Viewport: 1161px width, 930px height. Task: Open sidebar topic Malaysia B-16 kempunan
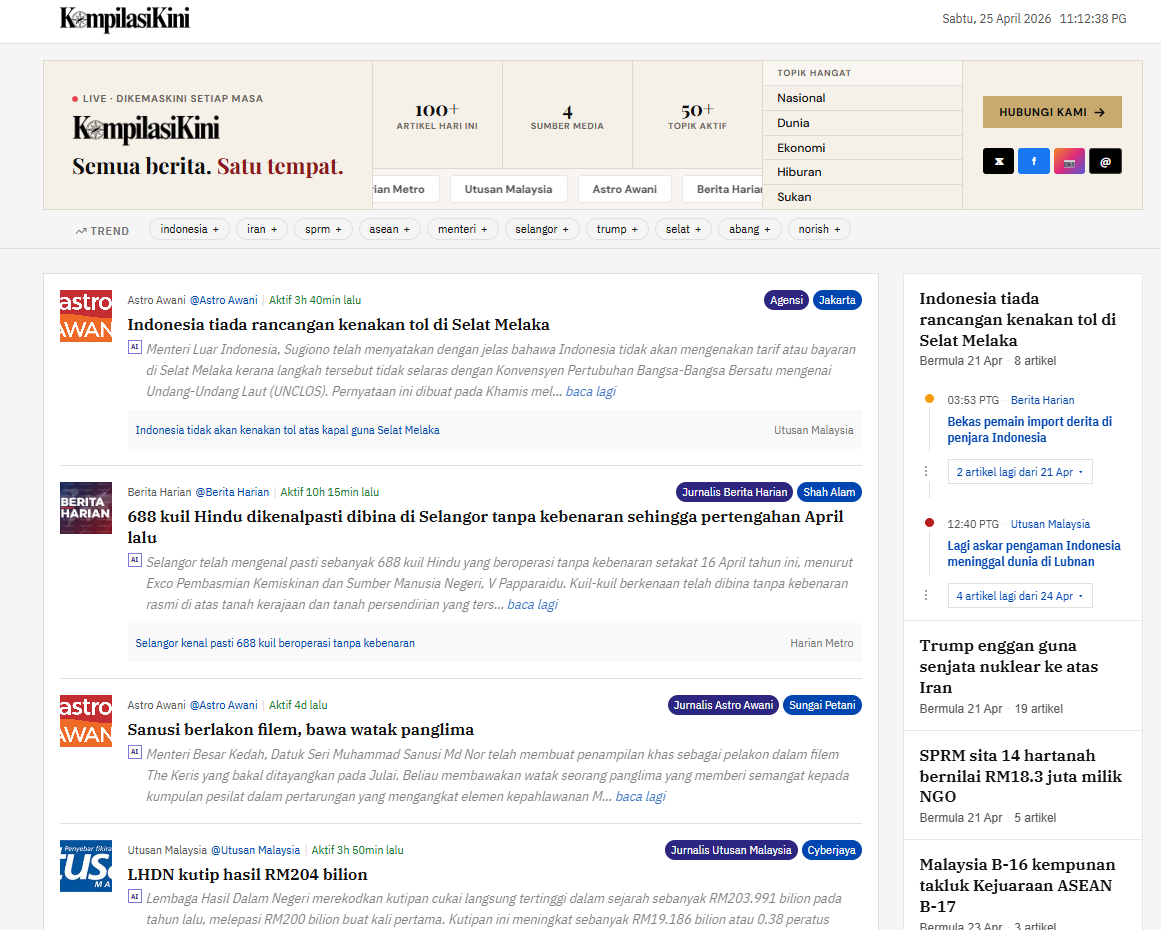(x=1017, y=885)
